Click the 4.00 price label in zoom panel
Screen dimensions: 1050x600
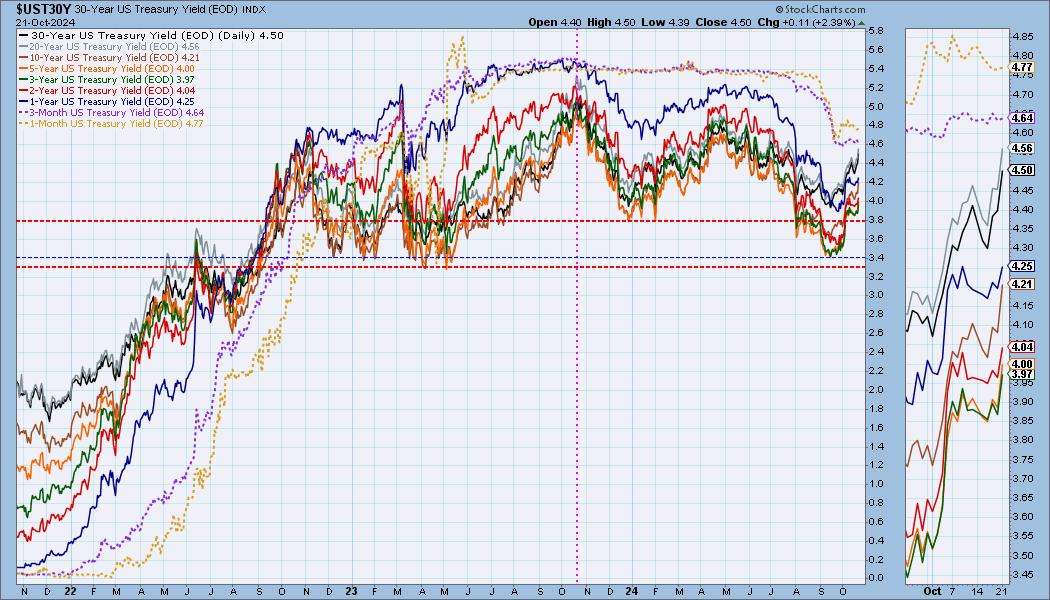click(1022, 364)
